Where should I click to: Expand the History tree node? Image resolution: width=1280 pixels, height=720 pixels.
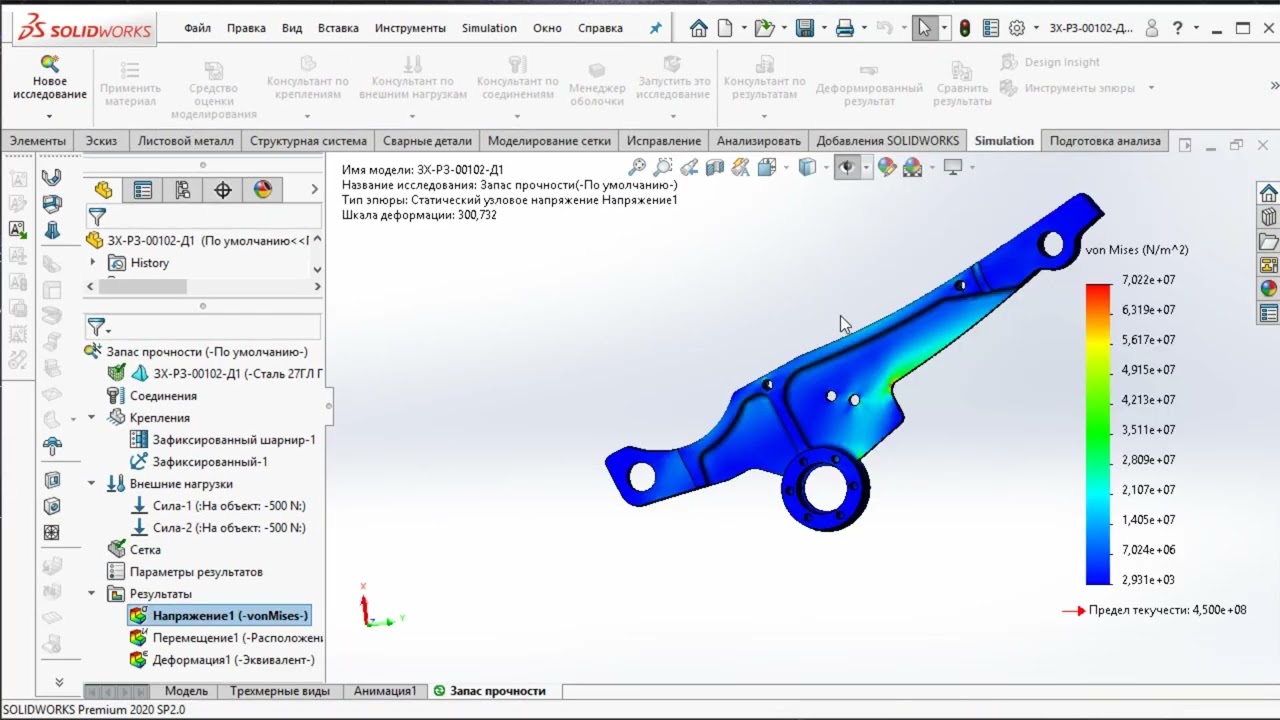coord(93,262)
